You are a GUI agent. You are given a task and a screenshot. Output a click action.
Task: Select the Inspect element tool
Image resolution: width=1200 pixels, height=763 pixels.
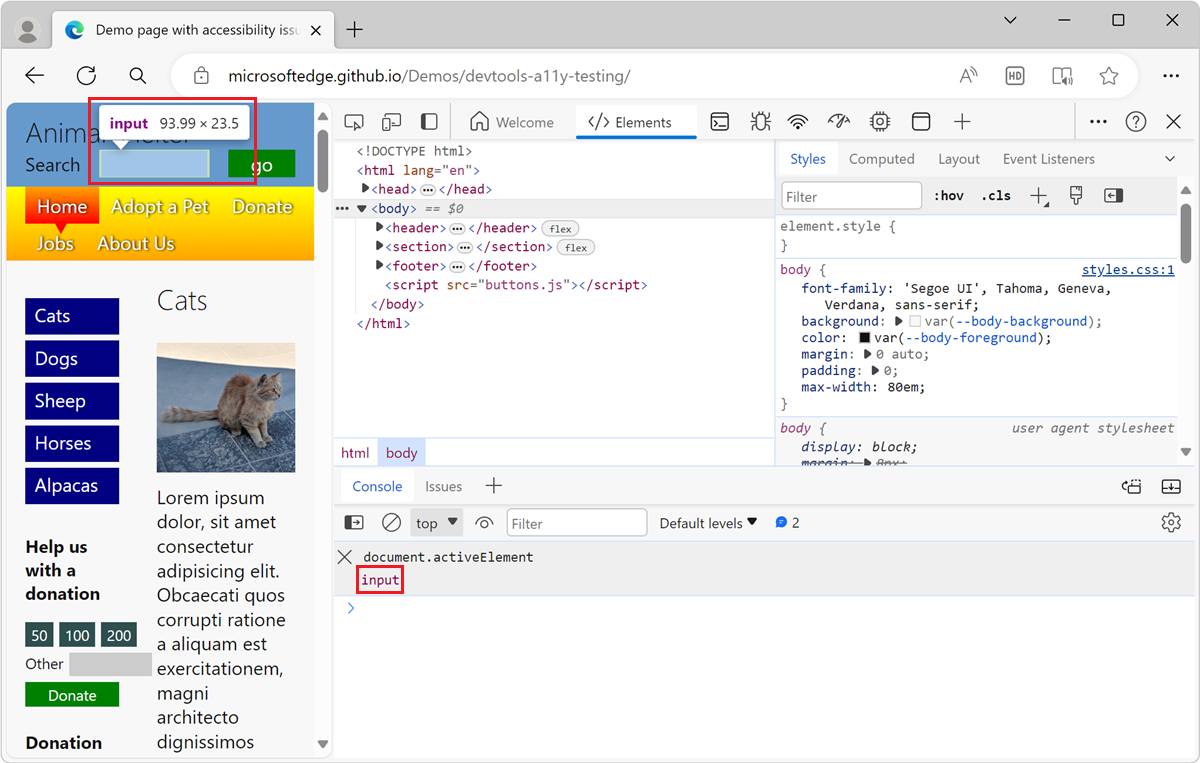pos(353,121)
